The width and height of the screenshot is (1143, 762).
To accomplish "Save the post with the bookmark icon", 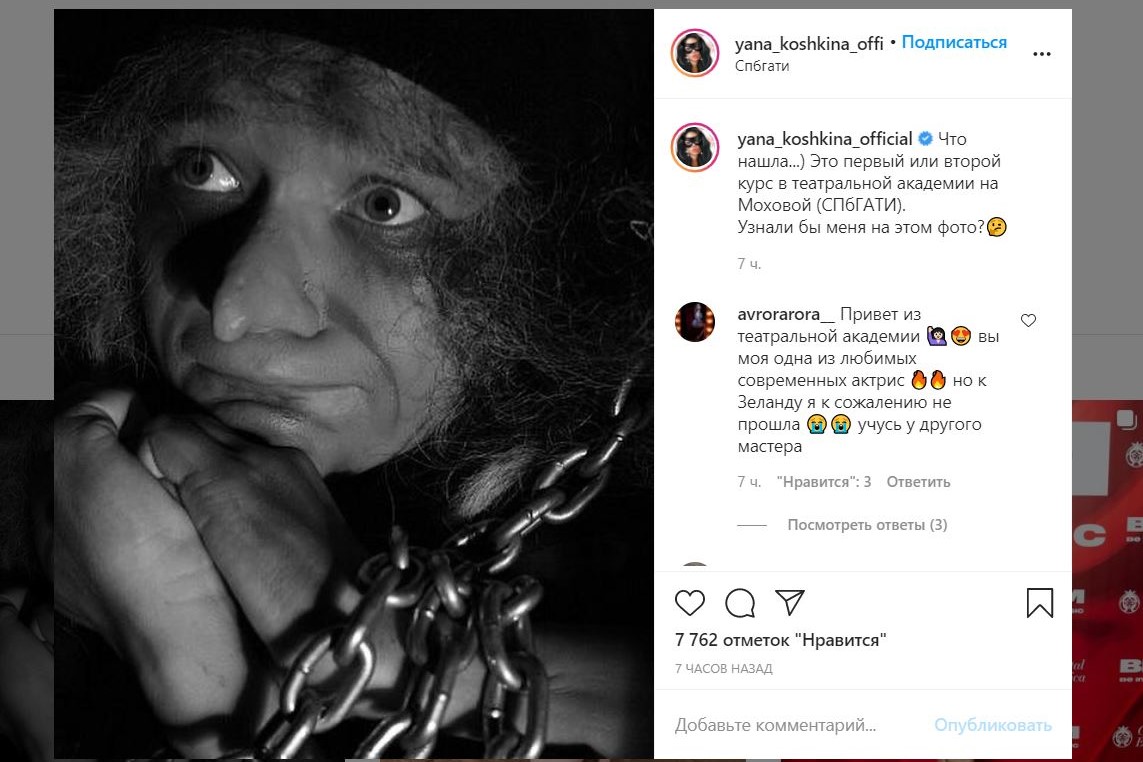I will point(1040,602).
